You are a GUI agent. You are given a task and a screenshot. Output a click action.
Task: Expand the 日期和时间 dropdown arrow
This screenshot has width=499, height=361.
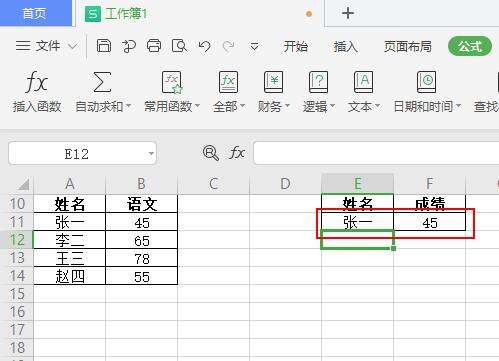458,106
